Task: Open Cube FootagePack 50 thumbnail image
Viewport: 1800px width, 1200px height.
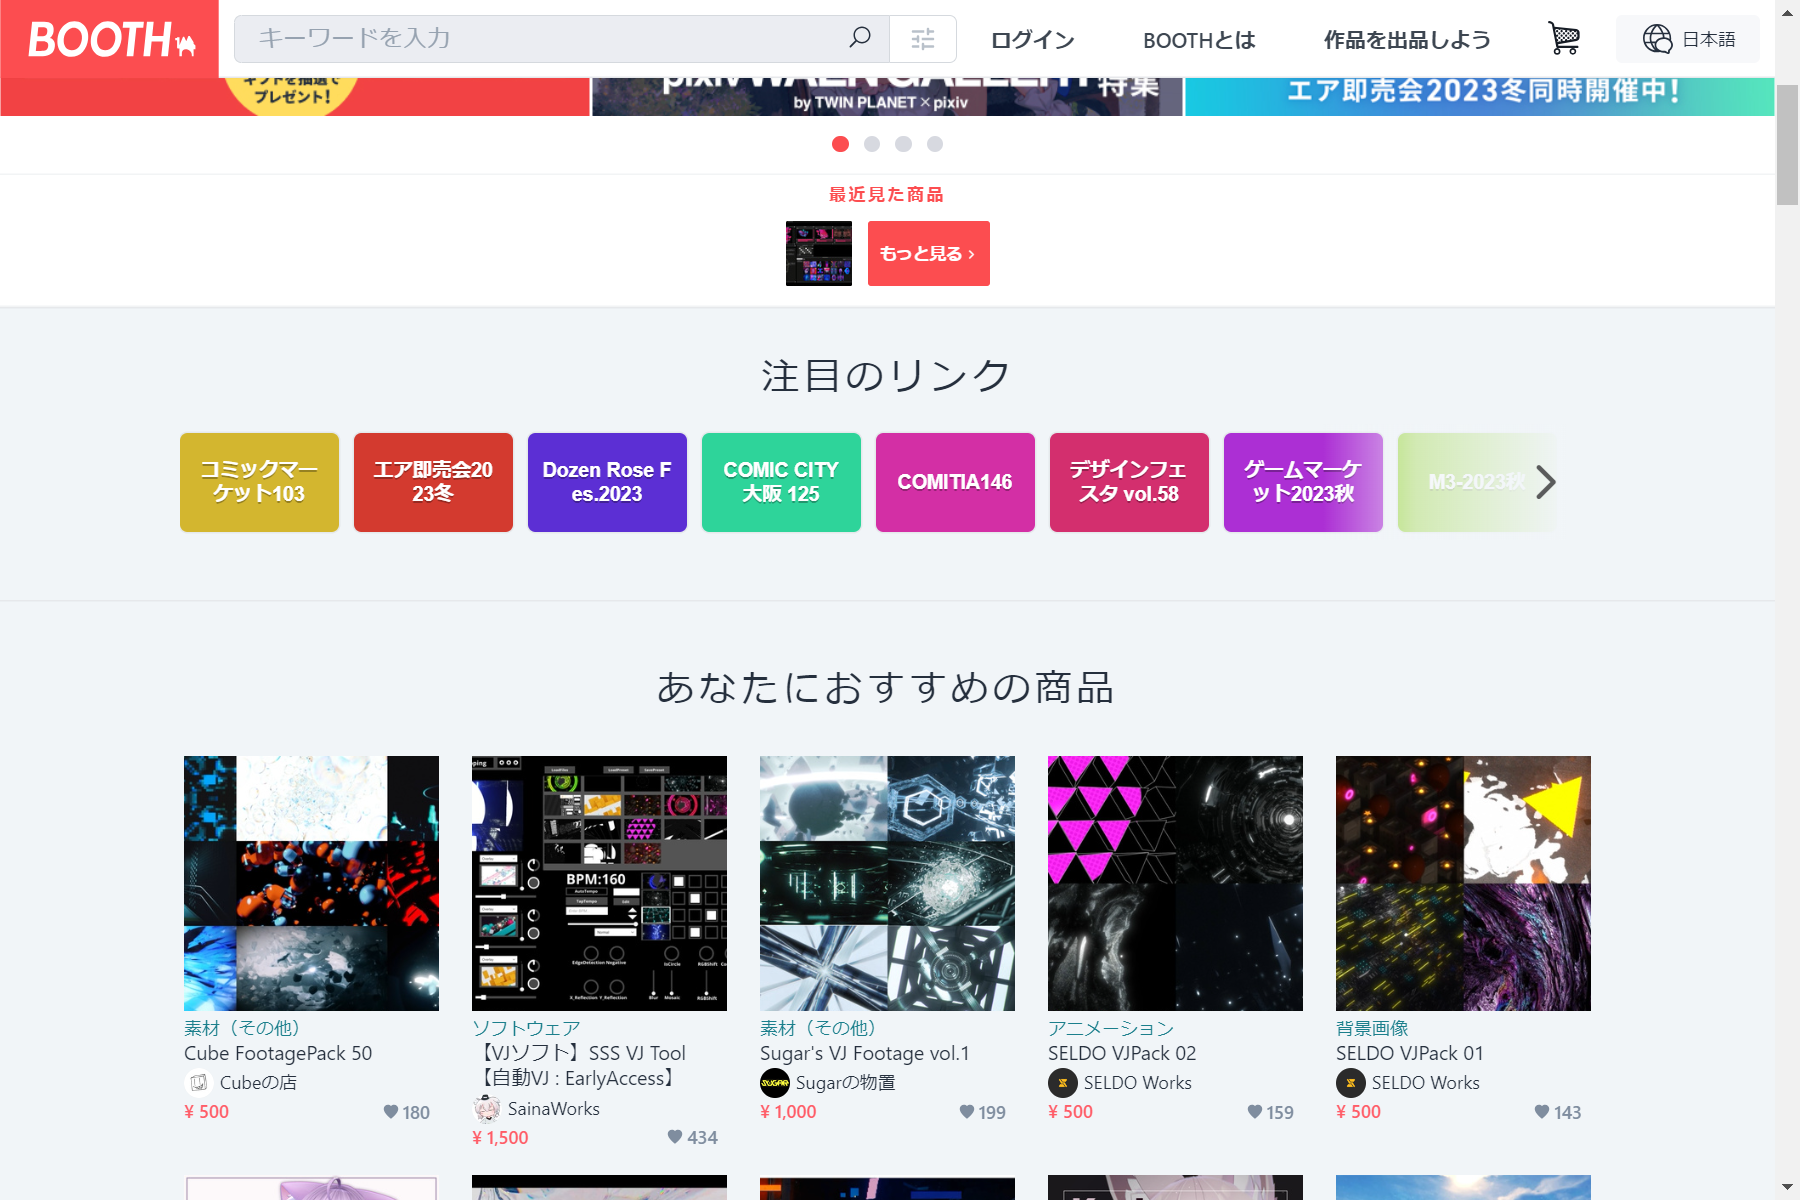Action: (311, 883)
